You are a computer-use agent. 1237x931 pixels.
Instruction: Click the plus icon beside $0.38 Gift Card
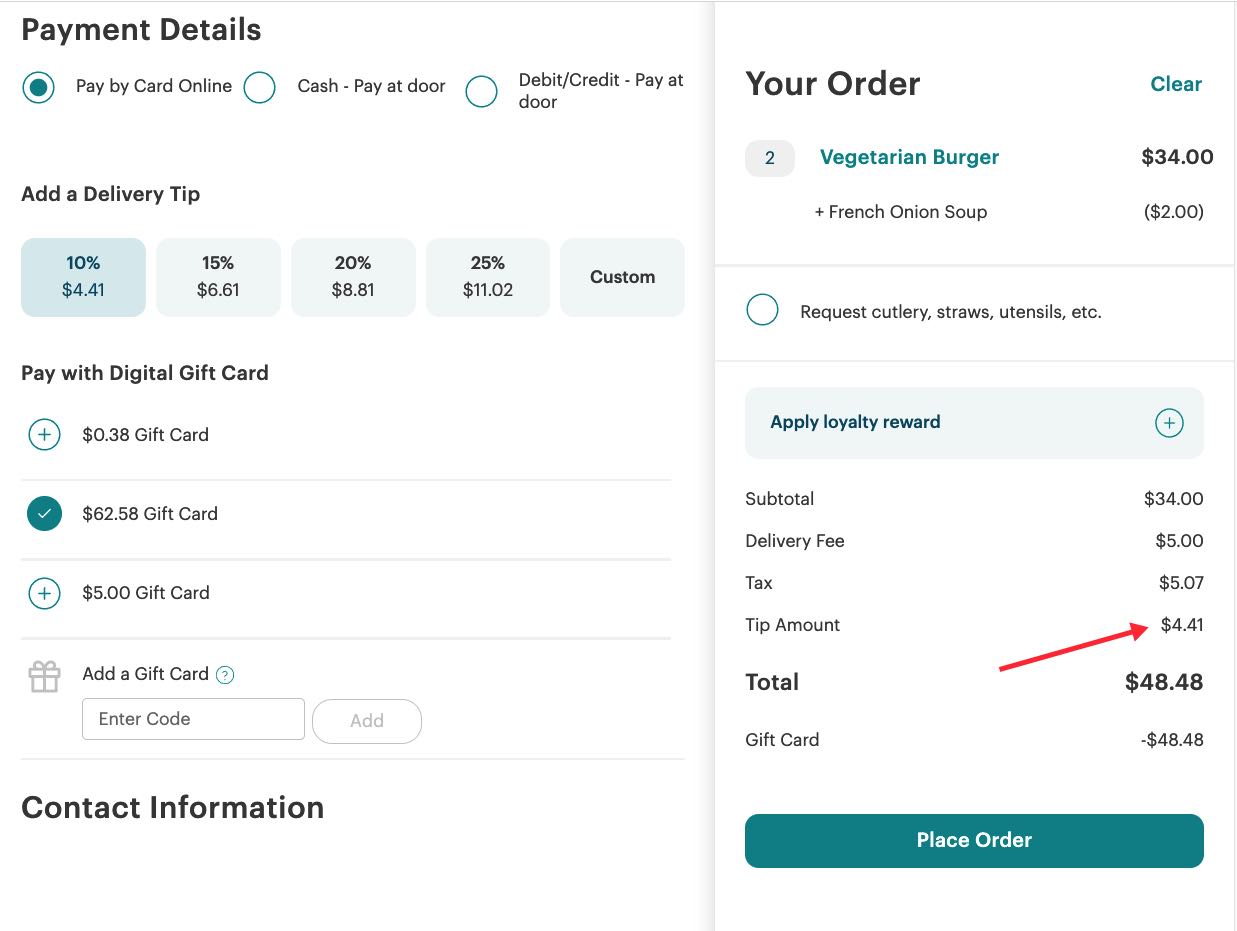[x=44, y=434]
